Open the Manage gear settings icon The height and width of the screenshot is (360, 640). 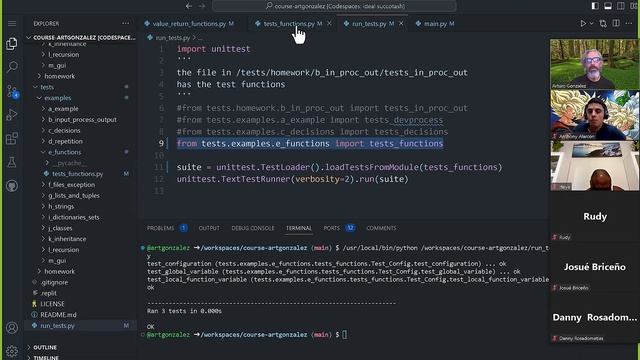tap(12, 351)
